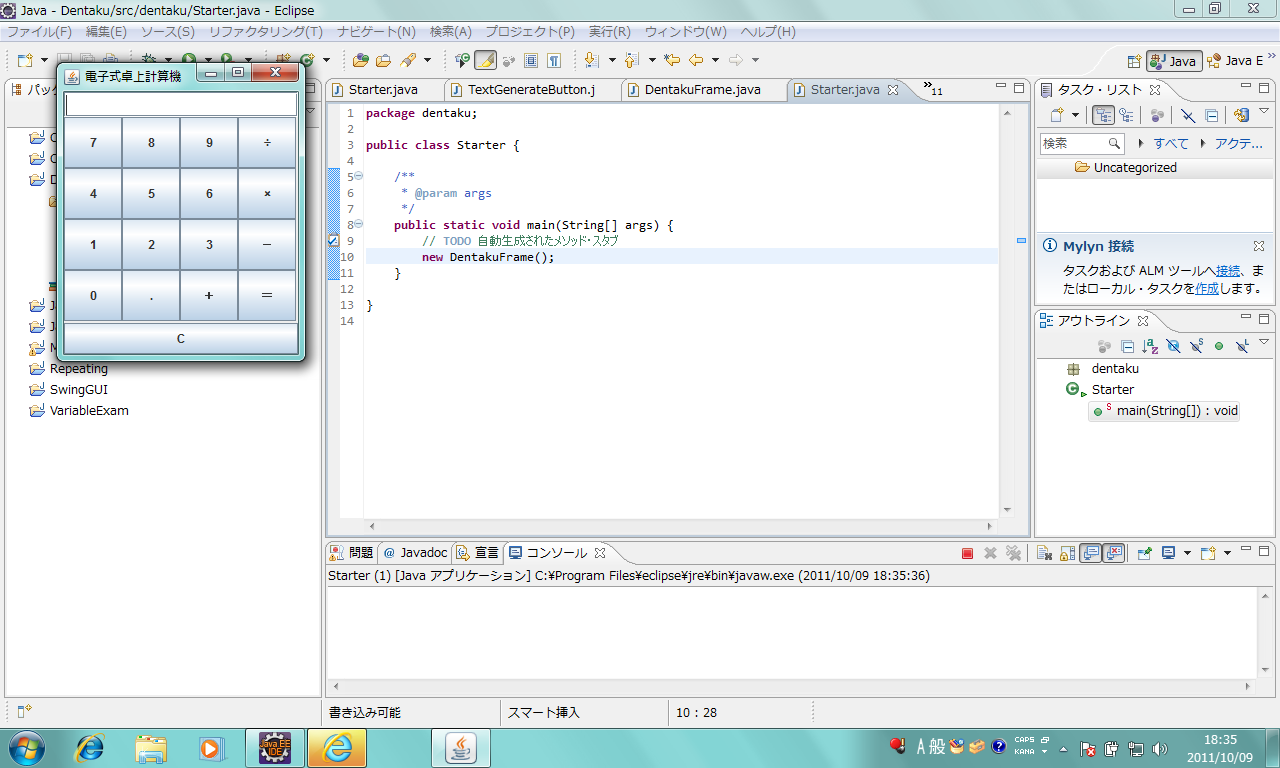
Task: Toggle Mark Occurrences highlighter in the toolbar
Action: tap(485, 60)
